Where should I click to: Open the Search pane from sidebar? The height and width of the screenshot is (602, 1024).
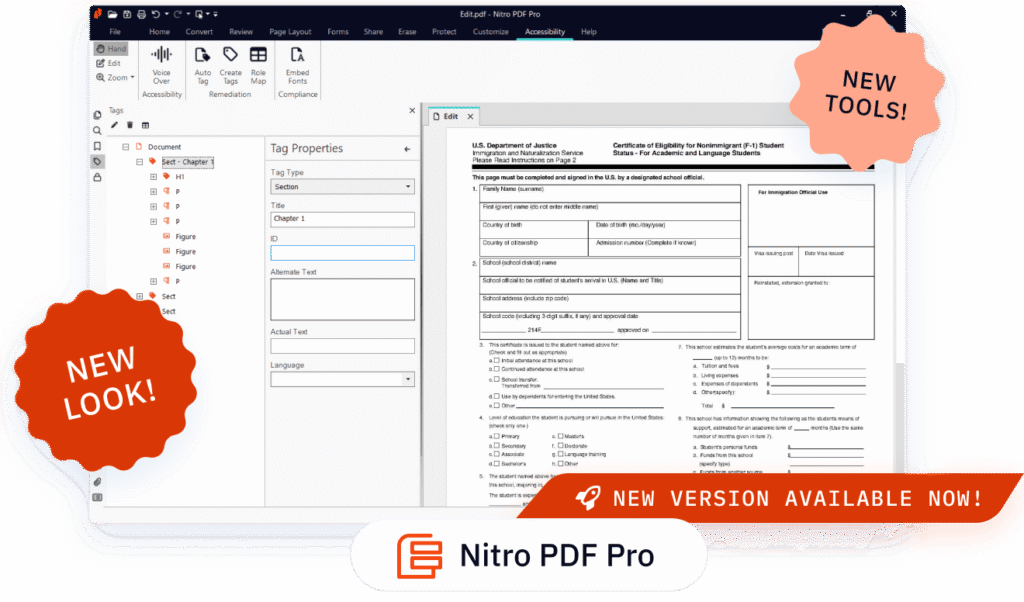pyautogui.click(x=97, y=131)
